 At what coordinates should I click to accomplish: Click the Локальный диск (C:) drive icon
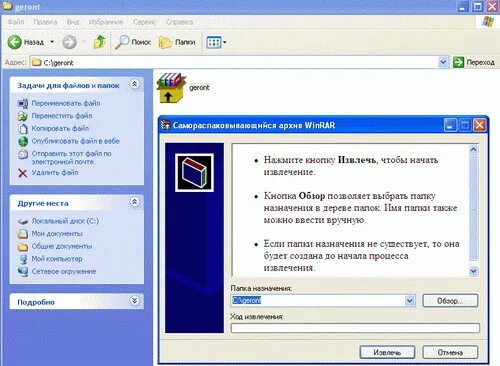coord(23,221)
